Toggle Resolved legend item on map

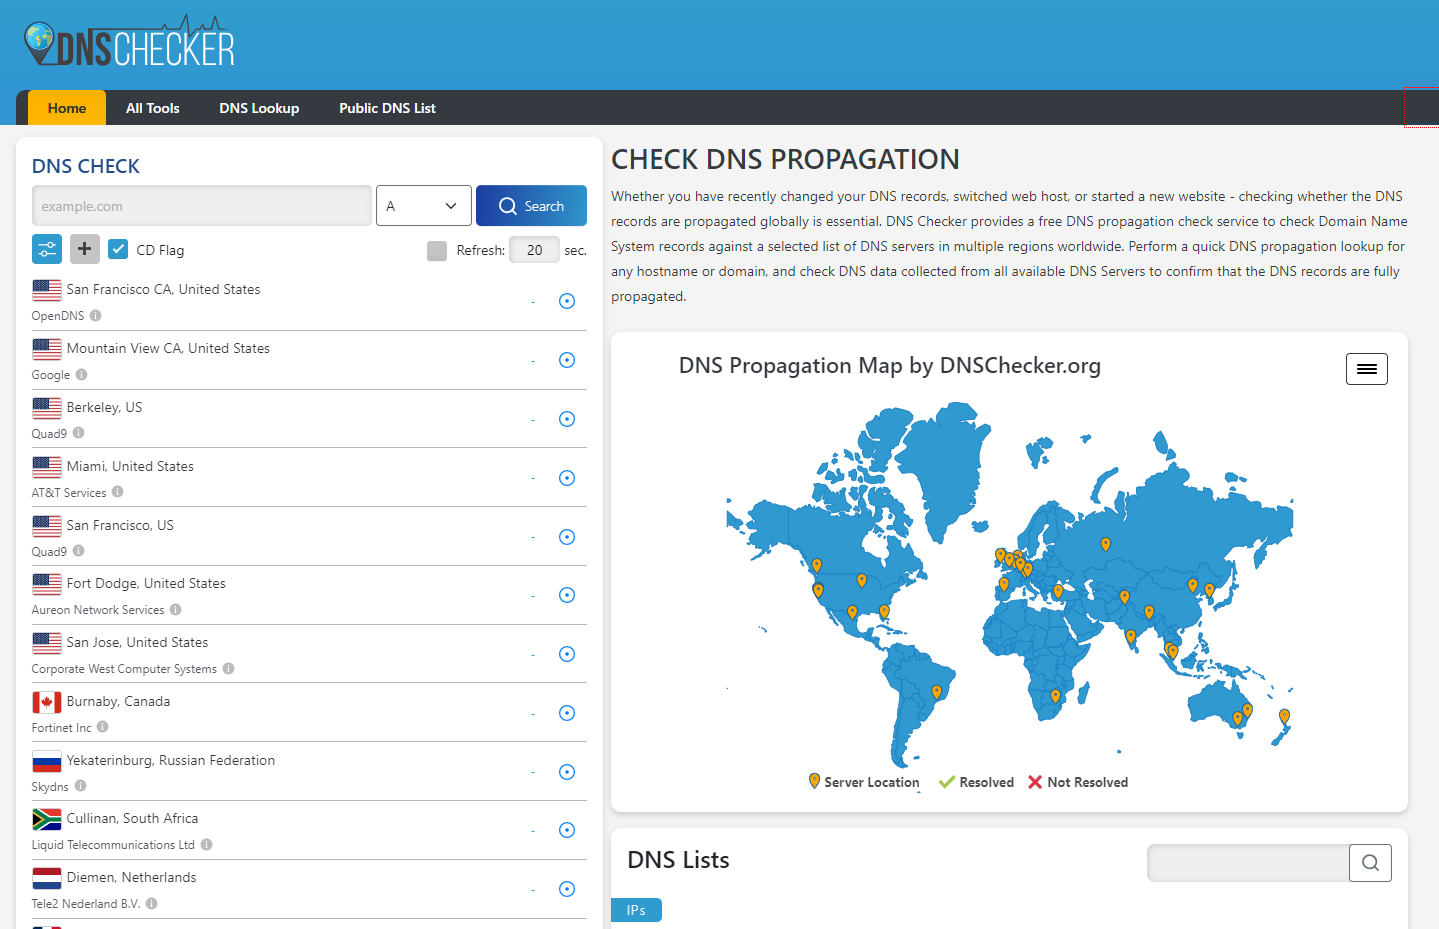pyautogui.click(x=976, y=782)
